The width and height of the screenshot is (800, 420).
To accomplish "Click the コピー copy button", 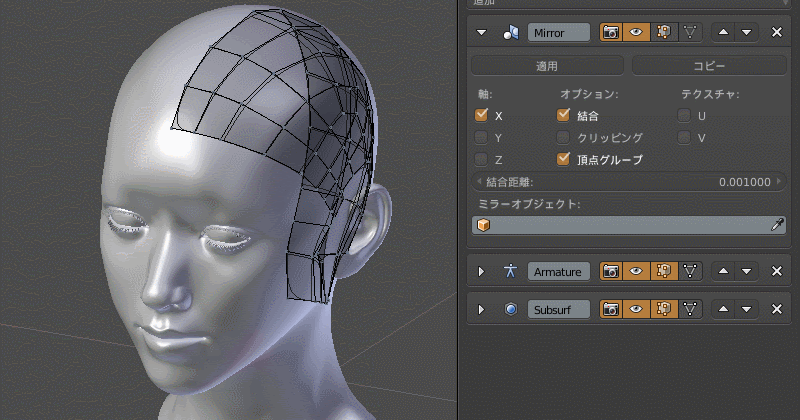I will [x=709, y=66].
